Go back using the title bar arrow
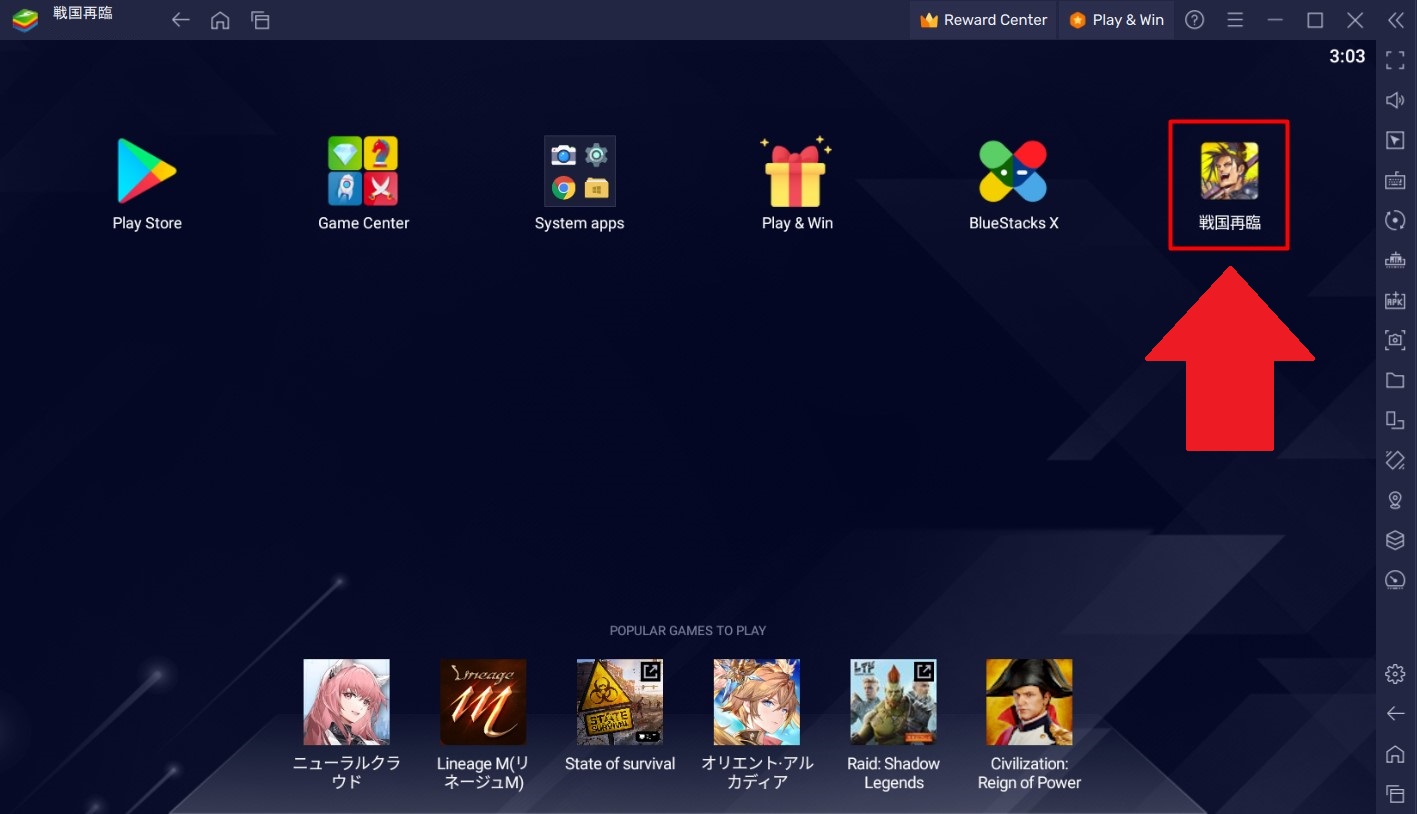This screenshot has height=814, width=1417. click(180, 20)
